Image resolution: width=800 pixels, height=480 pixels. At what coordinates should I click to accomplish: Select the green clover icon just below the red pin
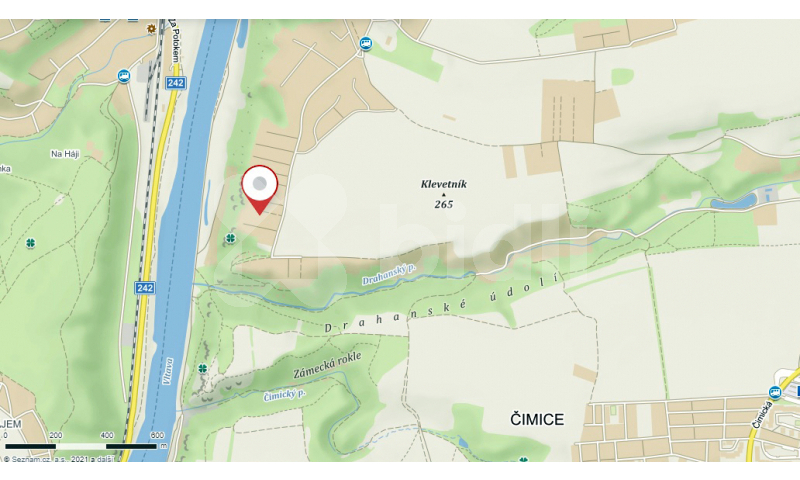pyautogui.click(x=231, y=238)
